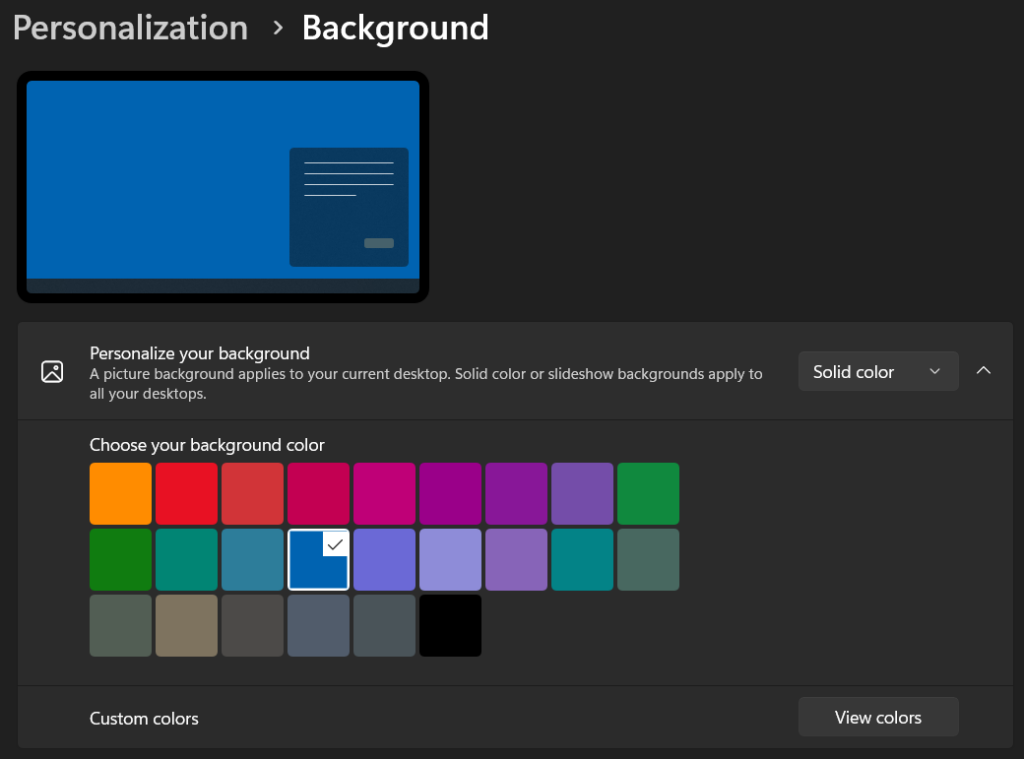Open the Solid color dropdown
Image resolution: width=1024 pixels, height=759 pixels.
877,372
